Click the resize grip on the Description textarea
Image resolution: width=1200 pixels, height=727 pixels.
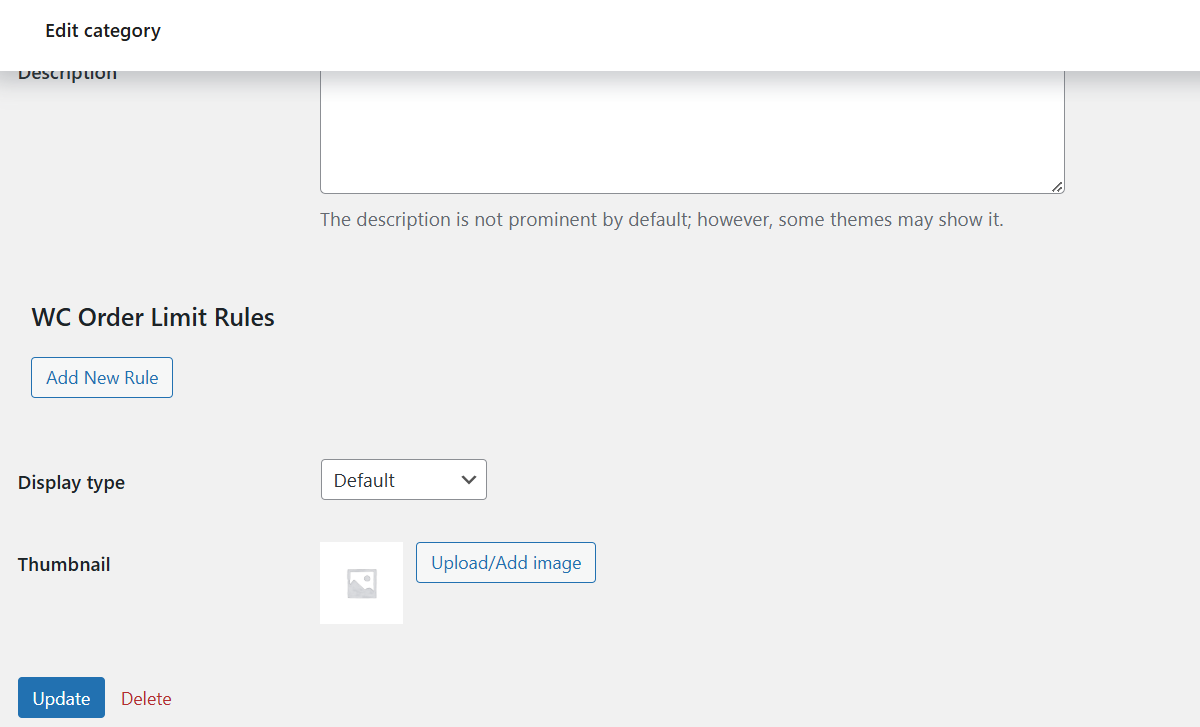coord(1056,185)
